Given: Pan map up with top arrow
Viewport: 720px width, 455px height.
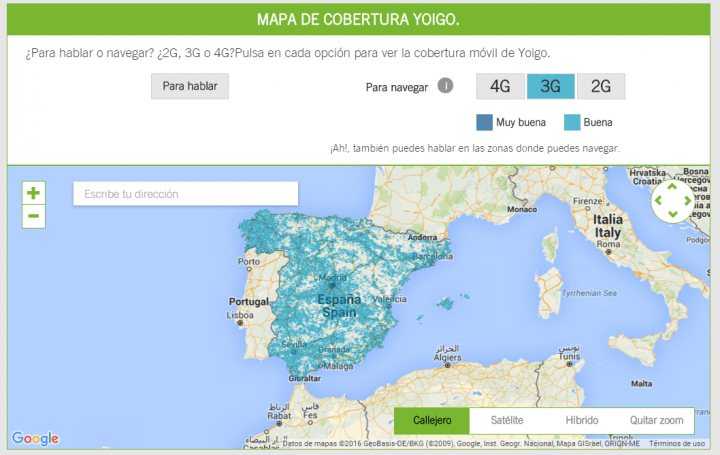Looking at the screenshot, I should click(x=672, y=187).
